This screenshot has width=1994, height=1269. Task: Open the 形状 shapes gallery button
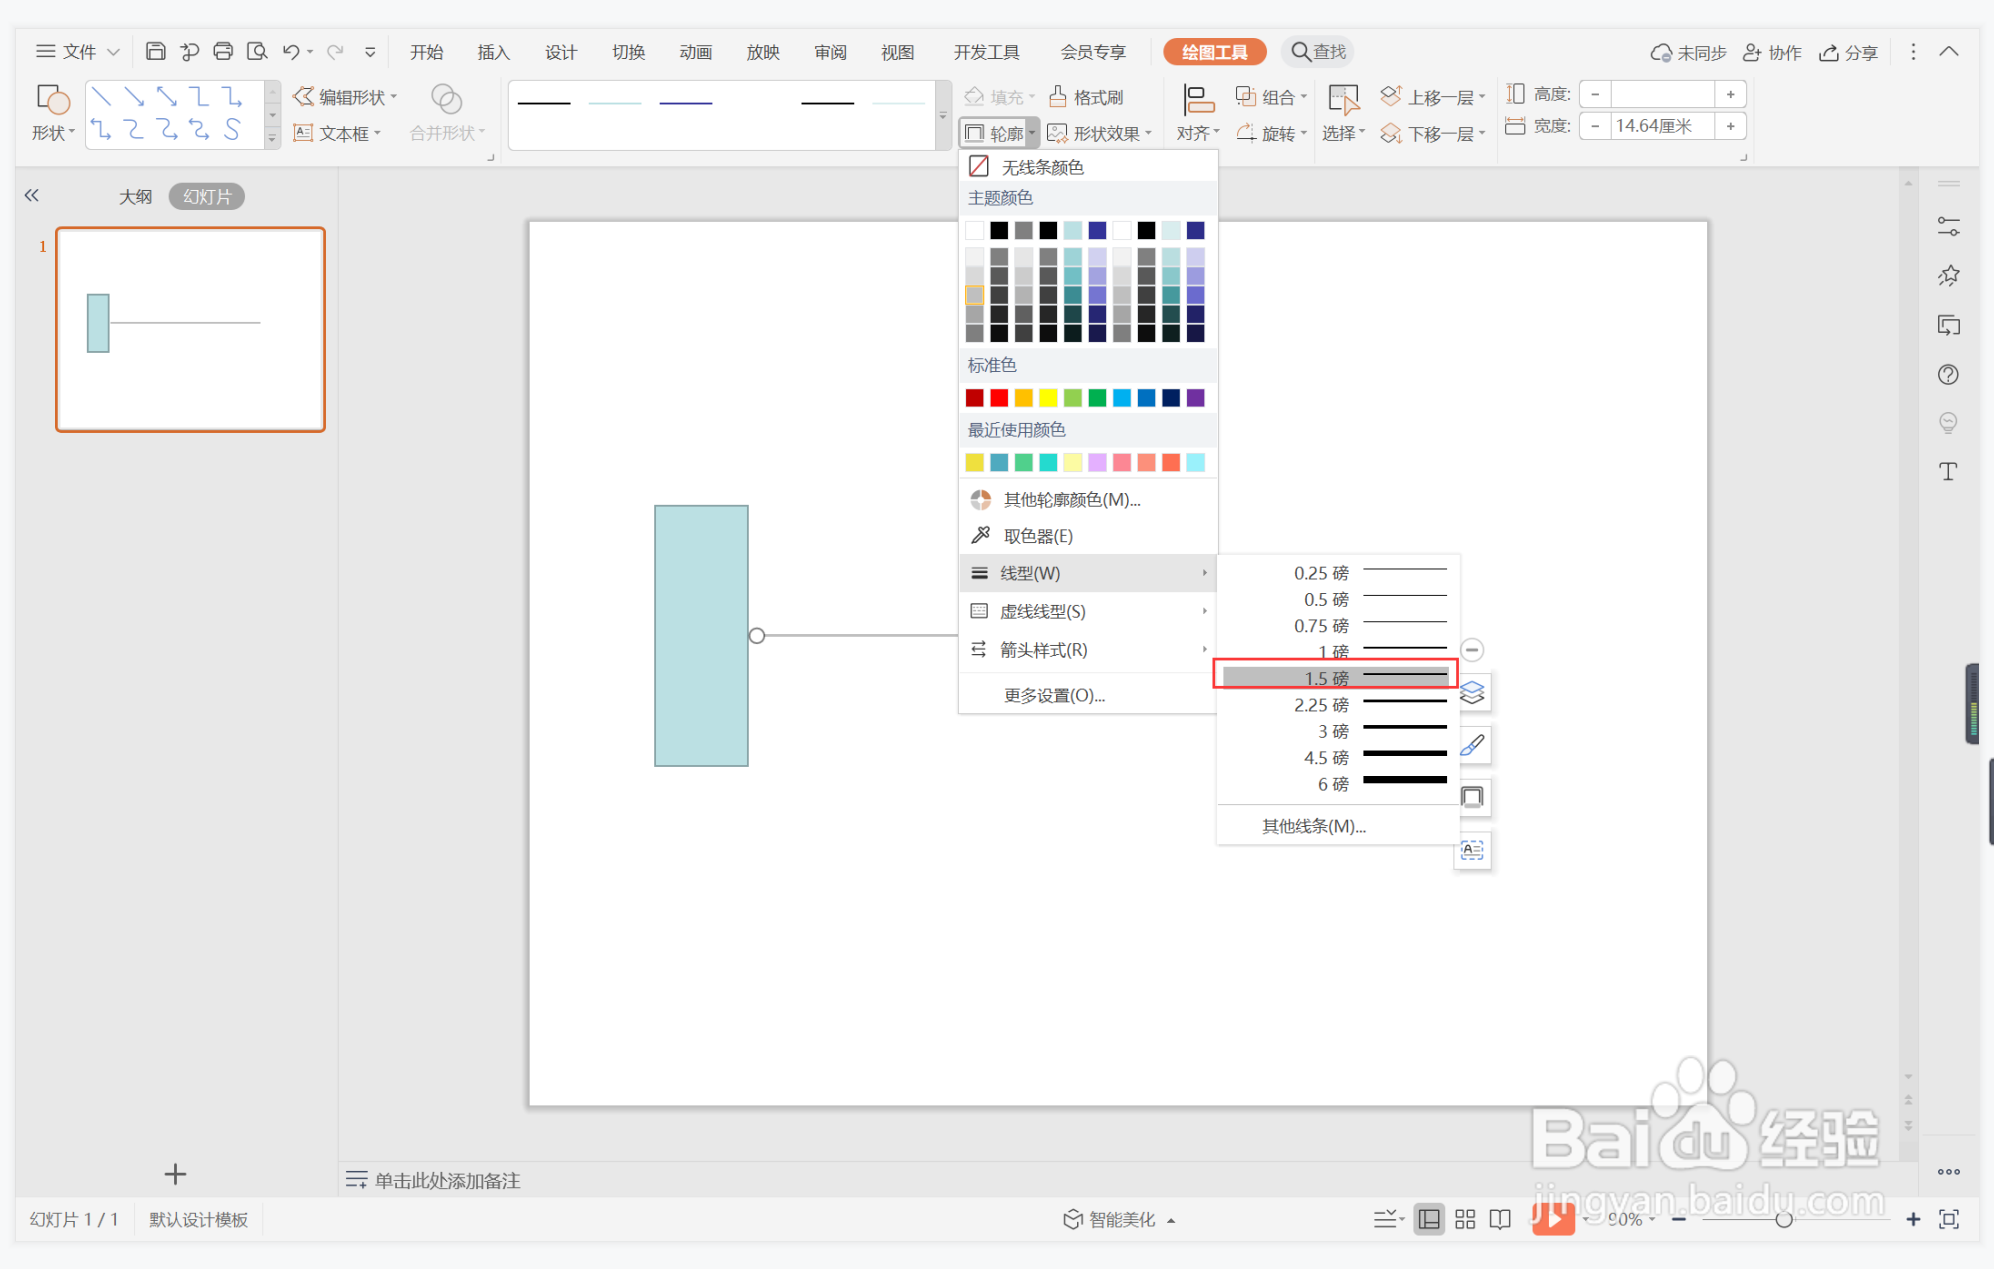(52, 112)
